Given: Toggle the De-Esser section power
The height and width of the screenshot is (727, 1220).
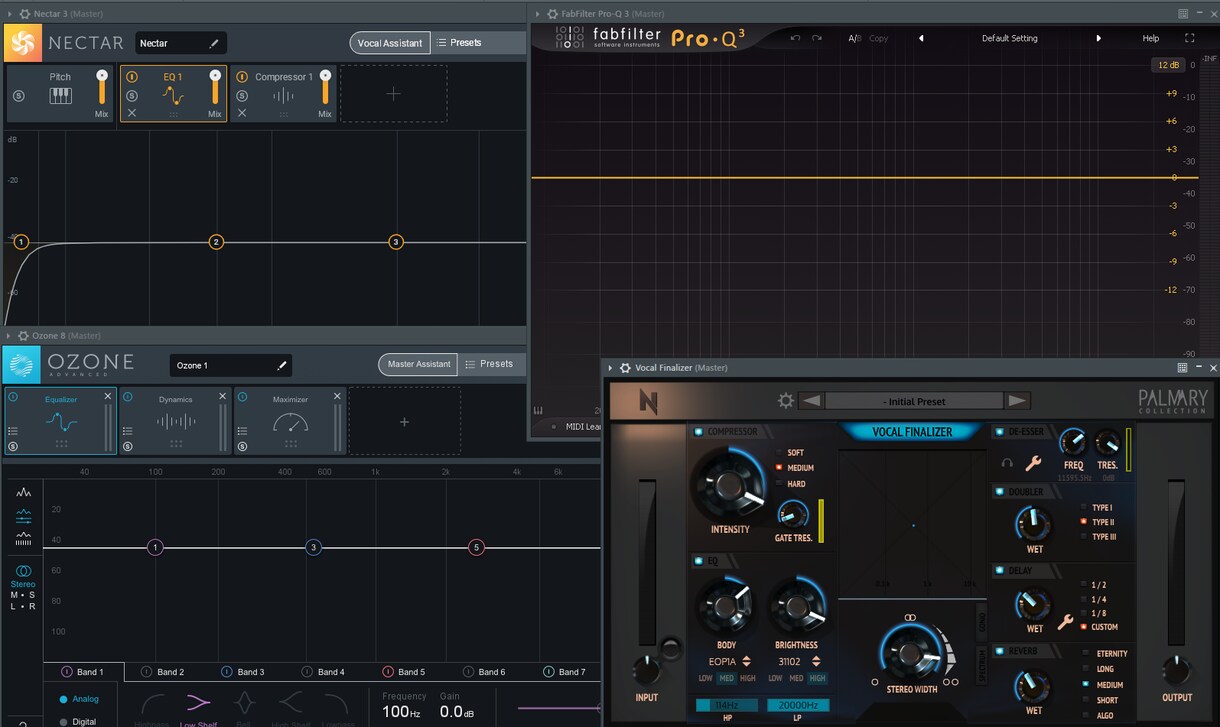Looking at the screenshot, I should [x=999, y=432].
